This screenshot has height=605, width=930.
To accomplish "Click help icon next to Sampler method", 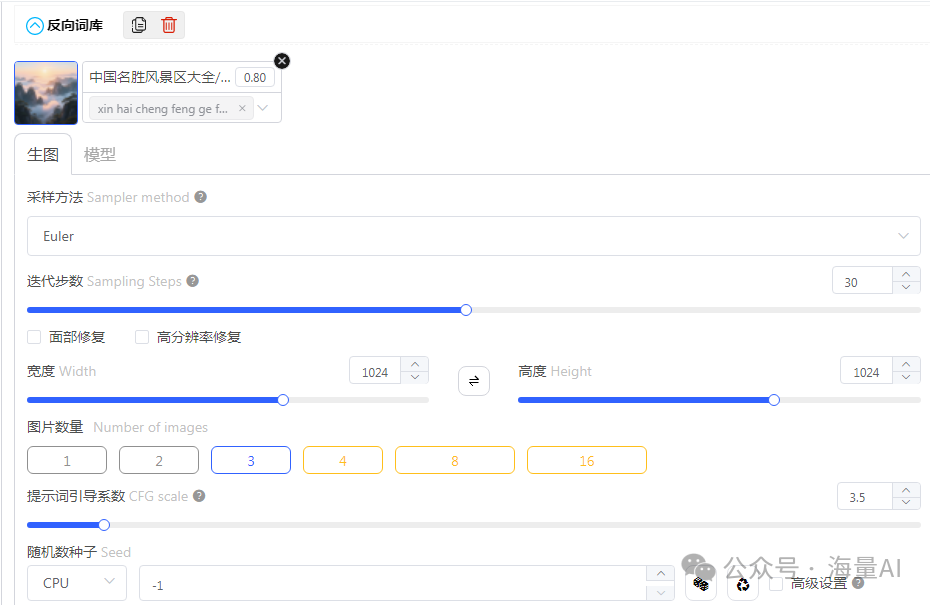I will click(x=200, y=197).
